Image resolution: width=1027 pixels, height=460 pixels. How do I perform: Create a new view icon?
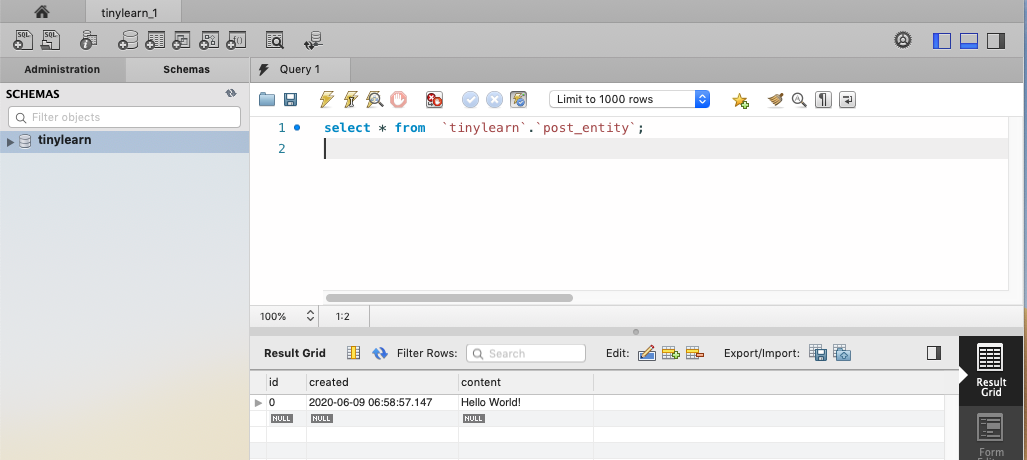(181, 41)
